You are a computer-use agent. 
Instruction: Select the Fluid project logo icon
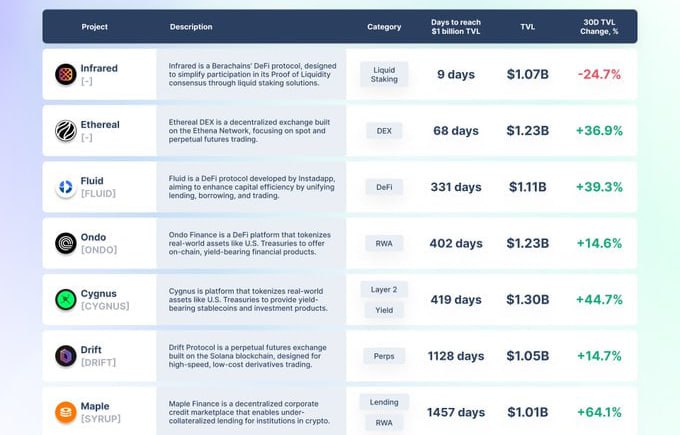(x=66, y=187)
